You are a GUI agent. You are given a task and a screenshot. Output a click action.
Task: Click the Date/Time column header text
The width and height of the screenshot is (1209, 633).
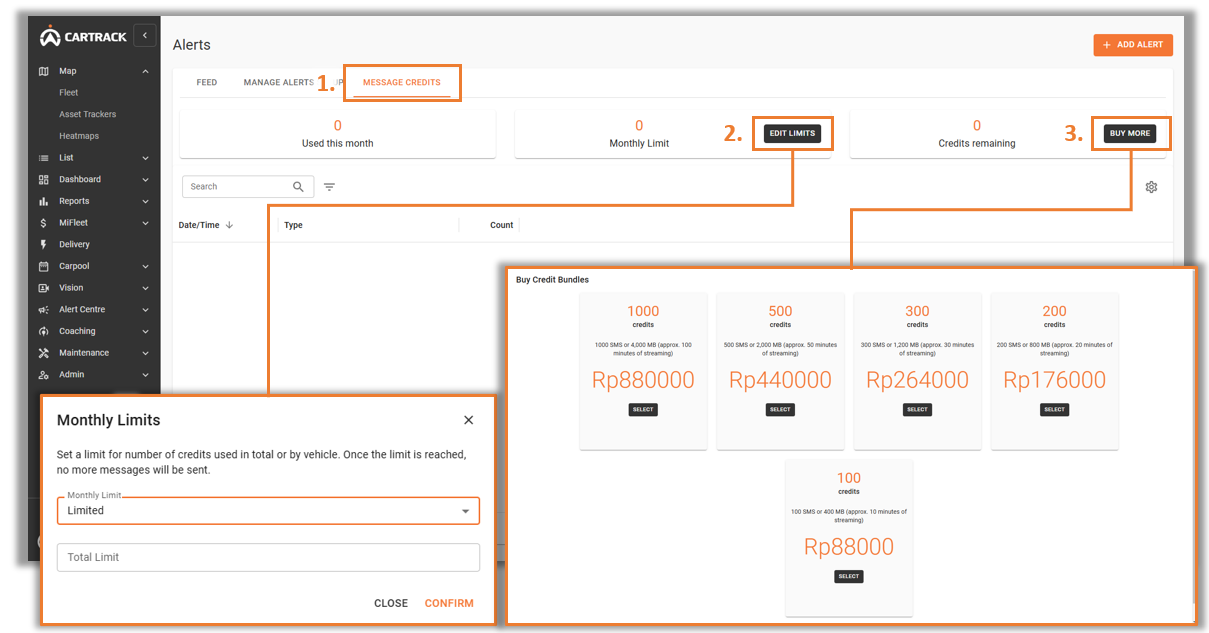coord(199,225)
